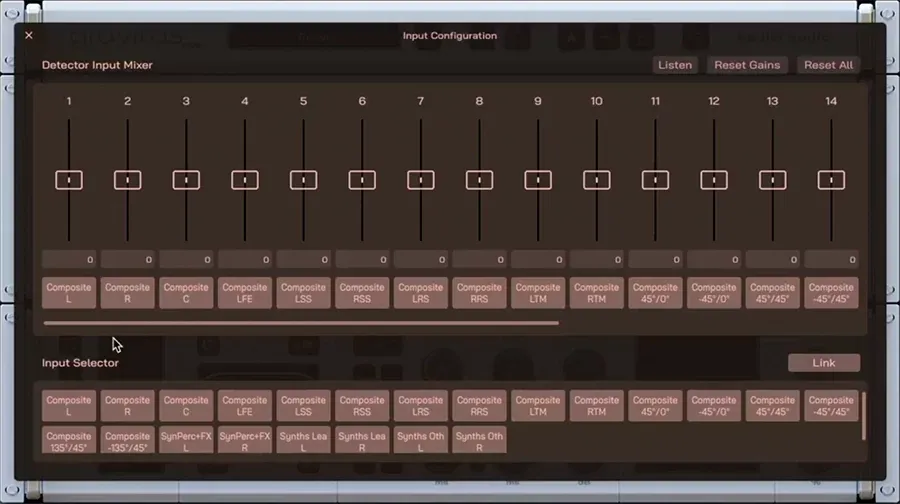Screen dimensions: 900x504
Task: Click the Input Selector vertical scrollbar
Action: coord(863,416)
